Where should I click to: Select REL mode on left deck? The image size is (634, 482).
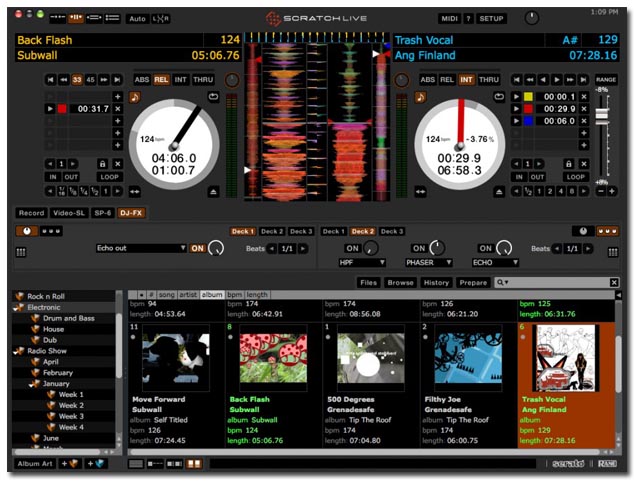tap(161, 80)
